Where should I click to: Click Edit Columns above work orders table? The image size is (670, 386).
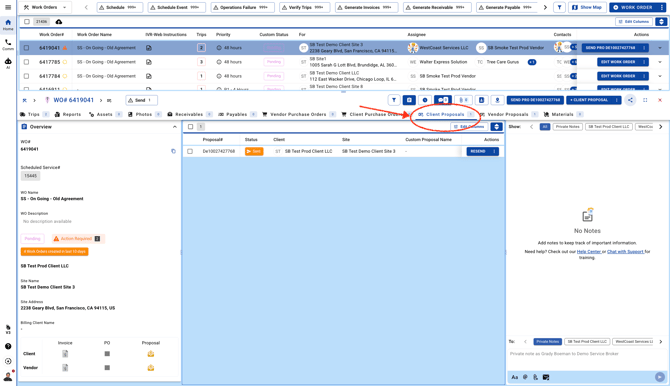(x=634, y=21)
